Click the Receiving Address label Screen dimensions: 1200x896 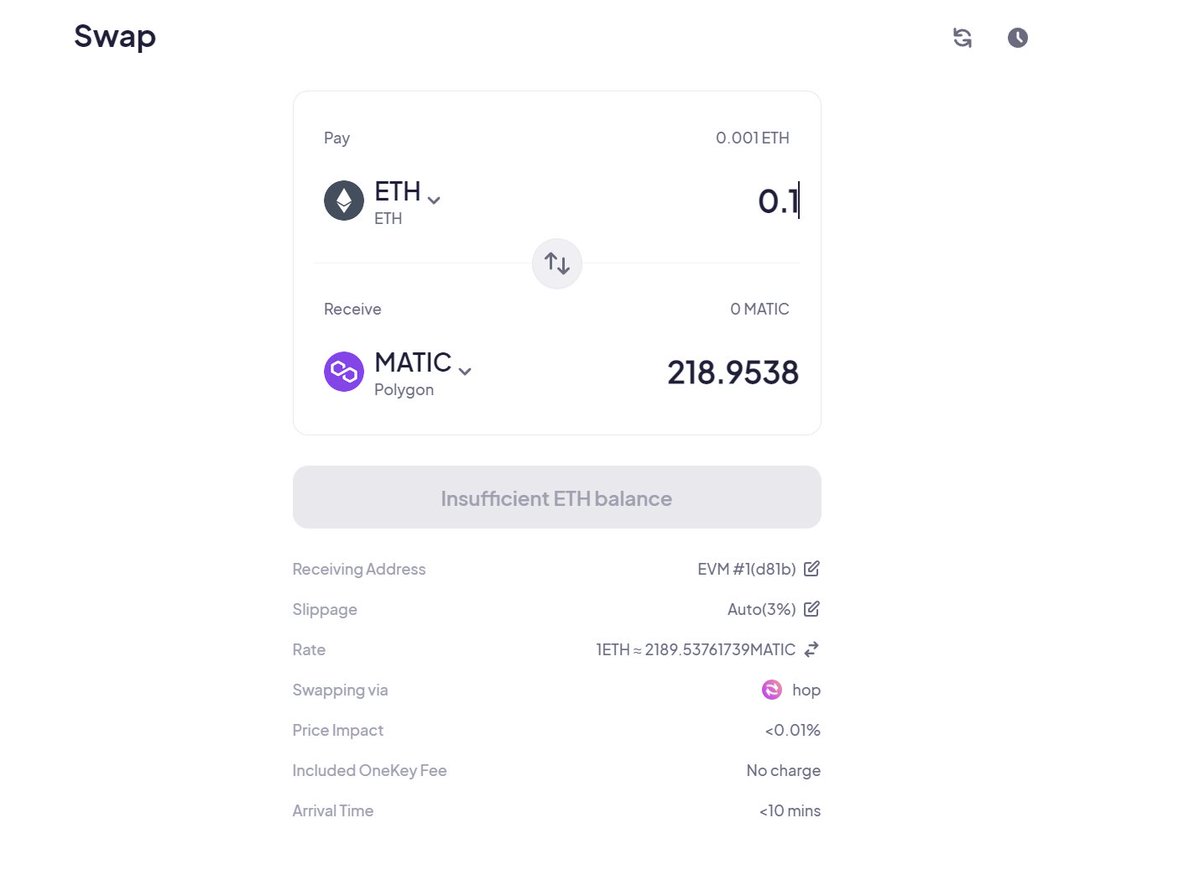pyautogui.click(x=359, y=569)
